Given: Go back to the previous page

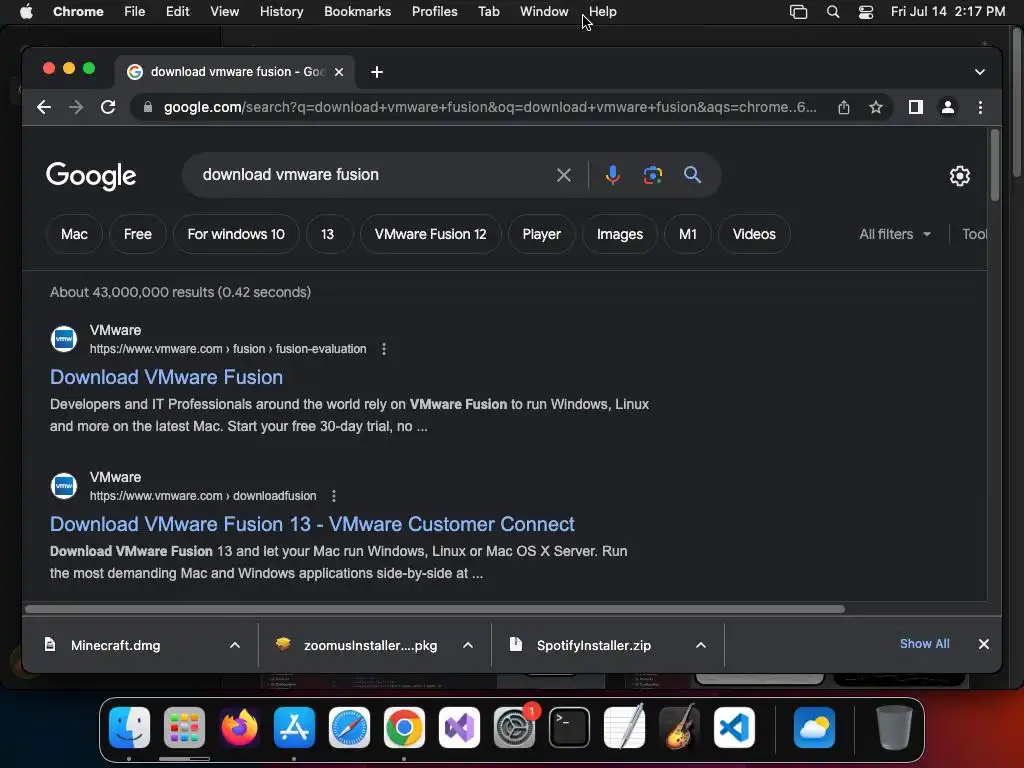Looking at the screenshot, I should [44, 107].
